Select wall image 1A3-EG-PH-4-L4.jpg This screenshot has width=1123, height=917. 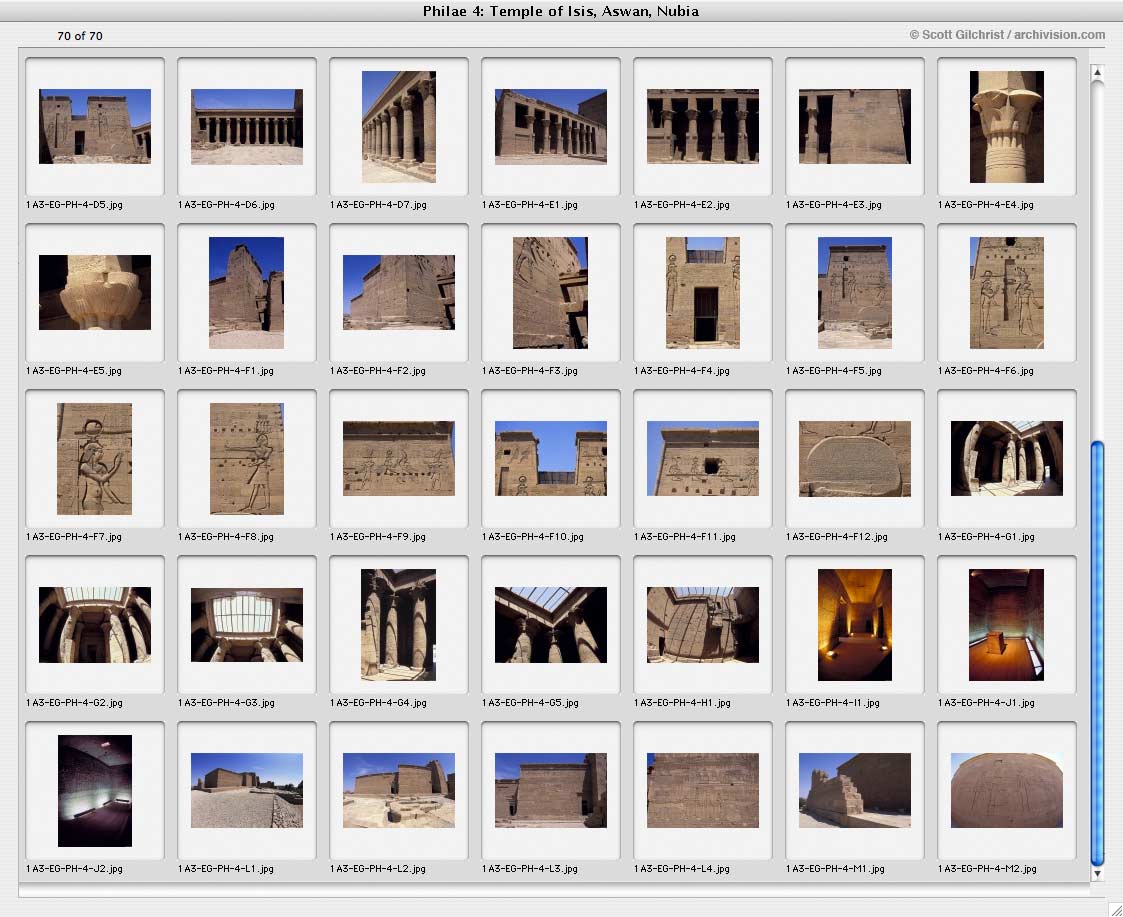pyautogui.click(x=703, y=790)
